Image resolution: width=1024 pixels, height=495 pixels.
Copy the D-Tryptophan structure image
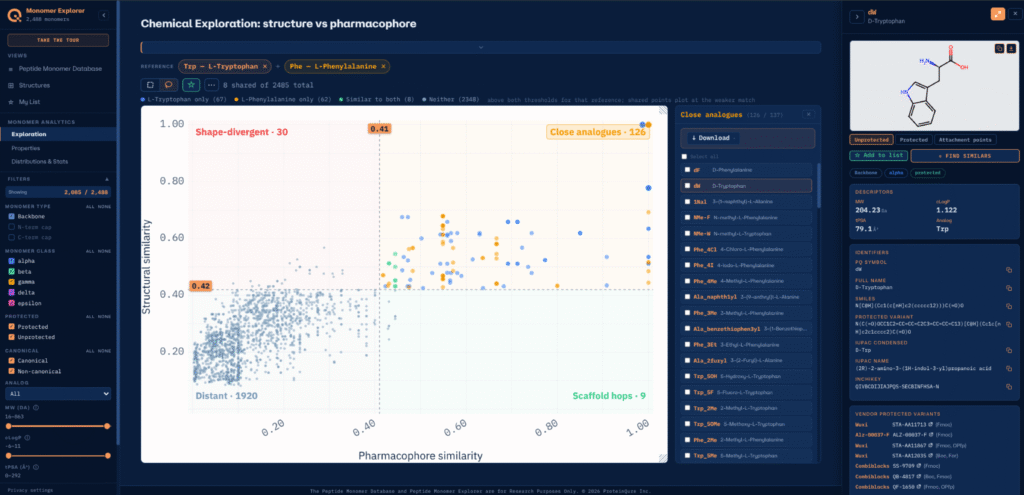coord(999,48)
